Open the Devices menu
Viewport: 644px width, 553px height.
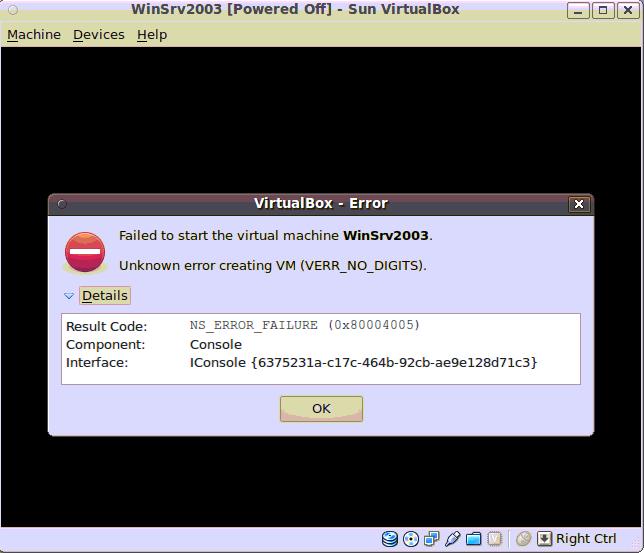pyautogui.click(x=99, y=35)
